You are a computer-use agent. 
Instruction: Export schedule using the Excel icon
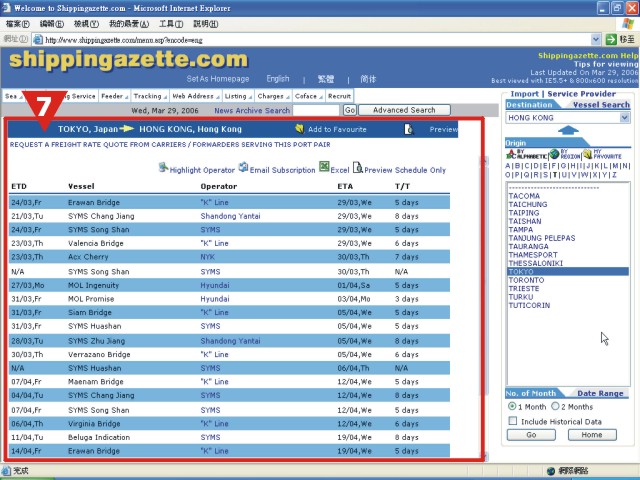pos(324,167)
